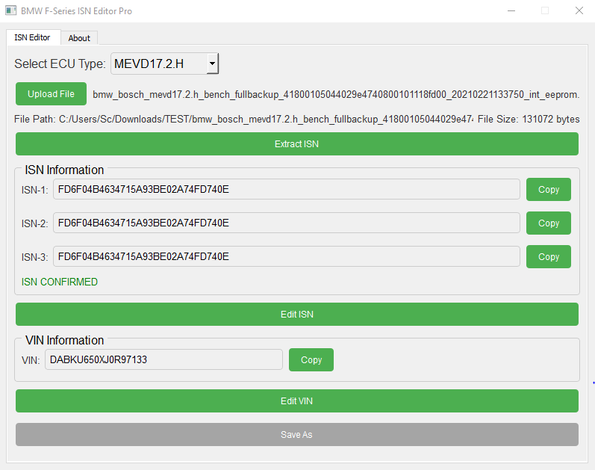Select the MEVD17.2.H combo box
The width and height of the screenshot is (595, 470).
165,63
